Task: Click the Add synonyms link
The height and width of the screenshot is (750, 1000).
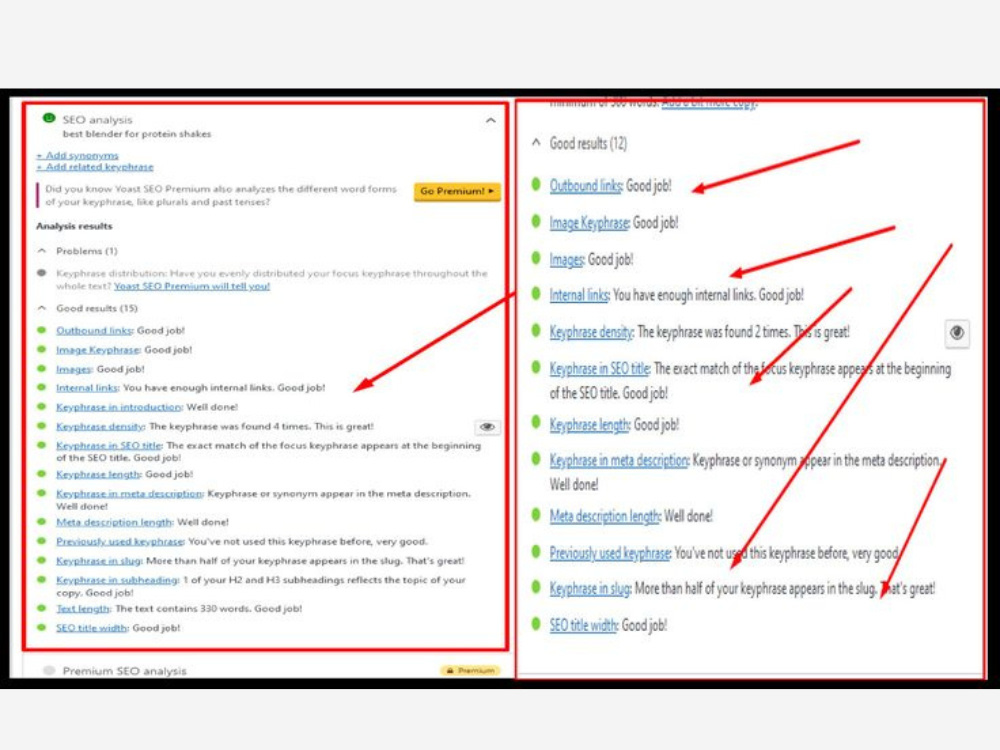Action: 78,155
